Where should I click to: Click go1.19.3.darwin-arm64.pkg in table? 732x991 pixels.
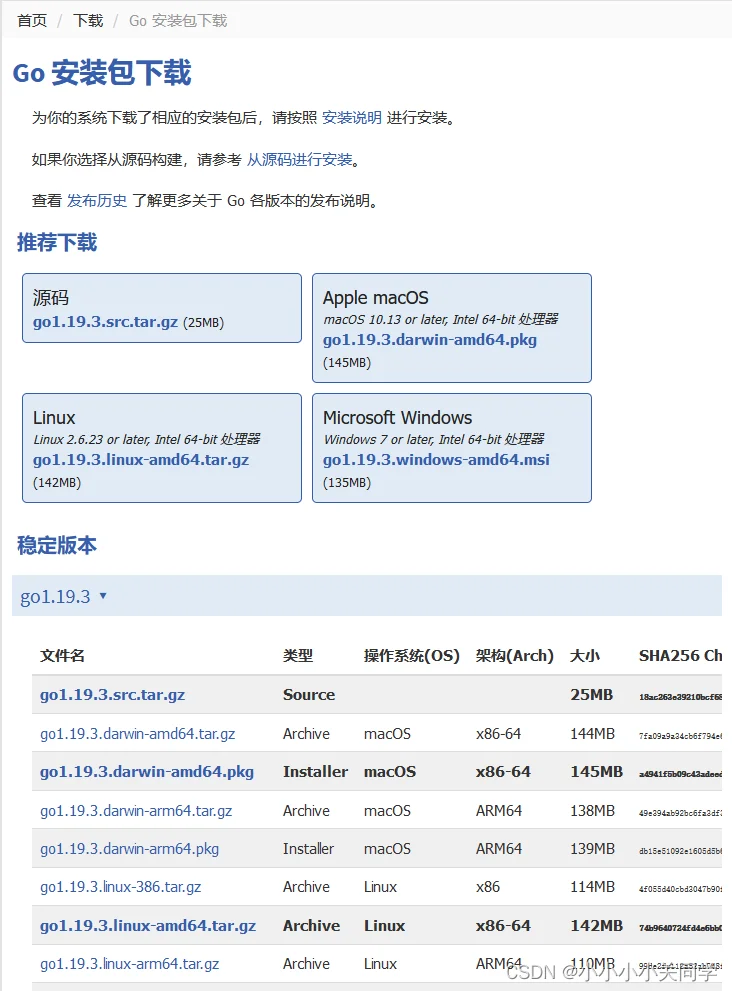(x=130, y=849)
